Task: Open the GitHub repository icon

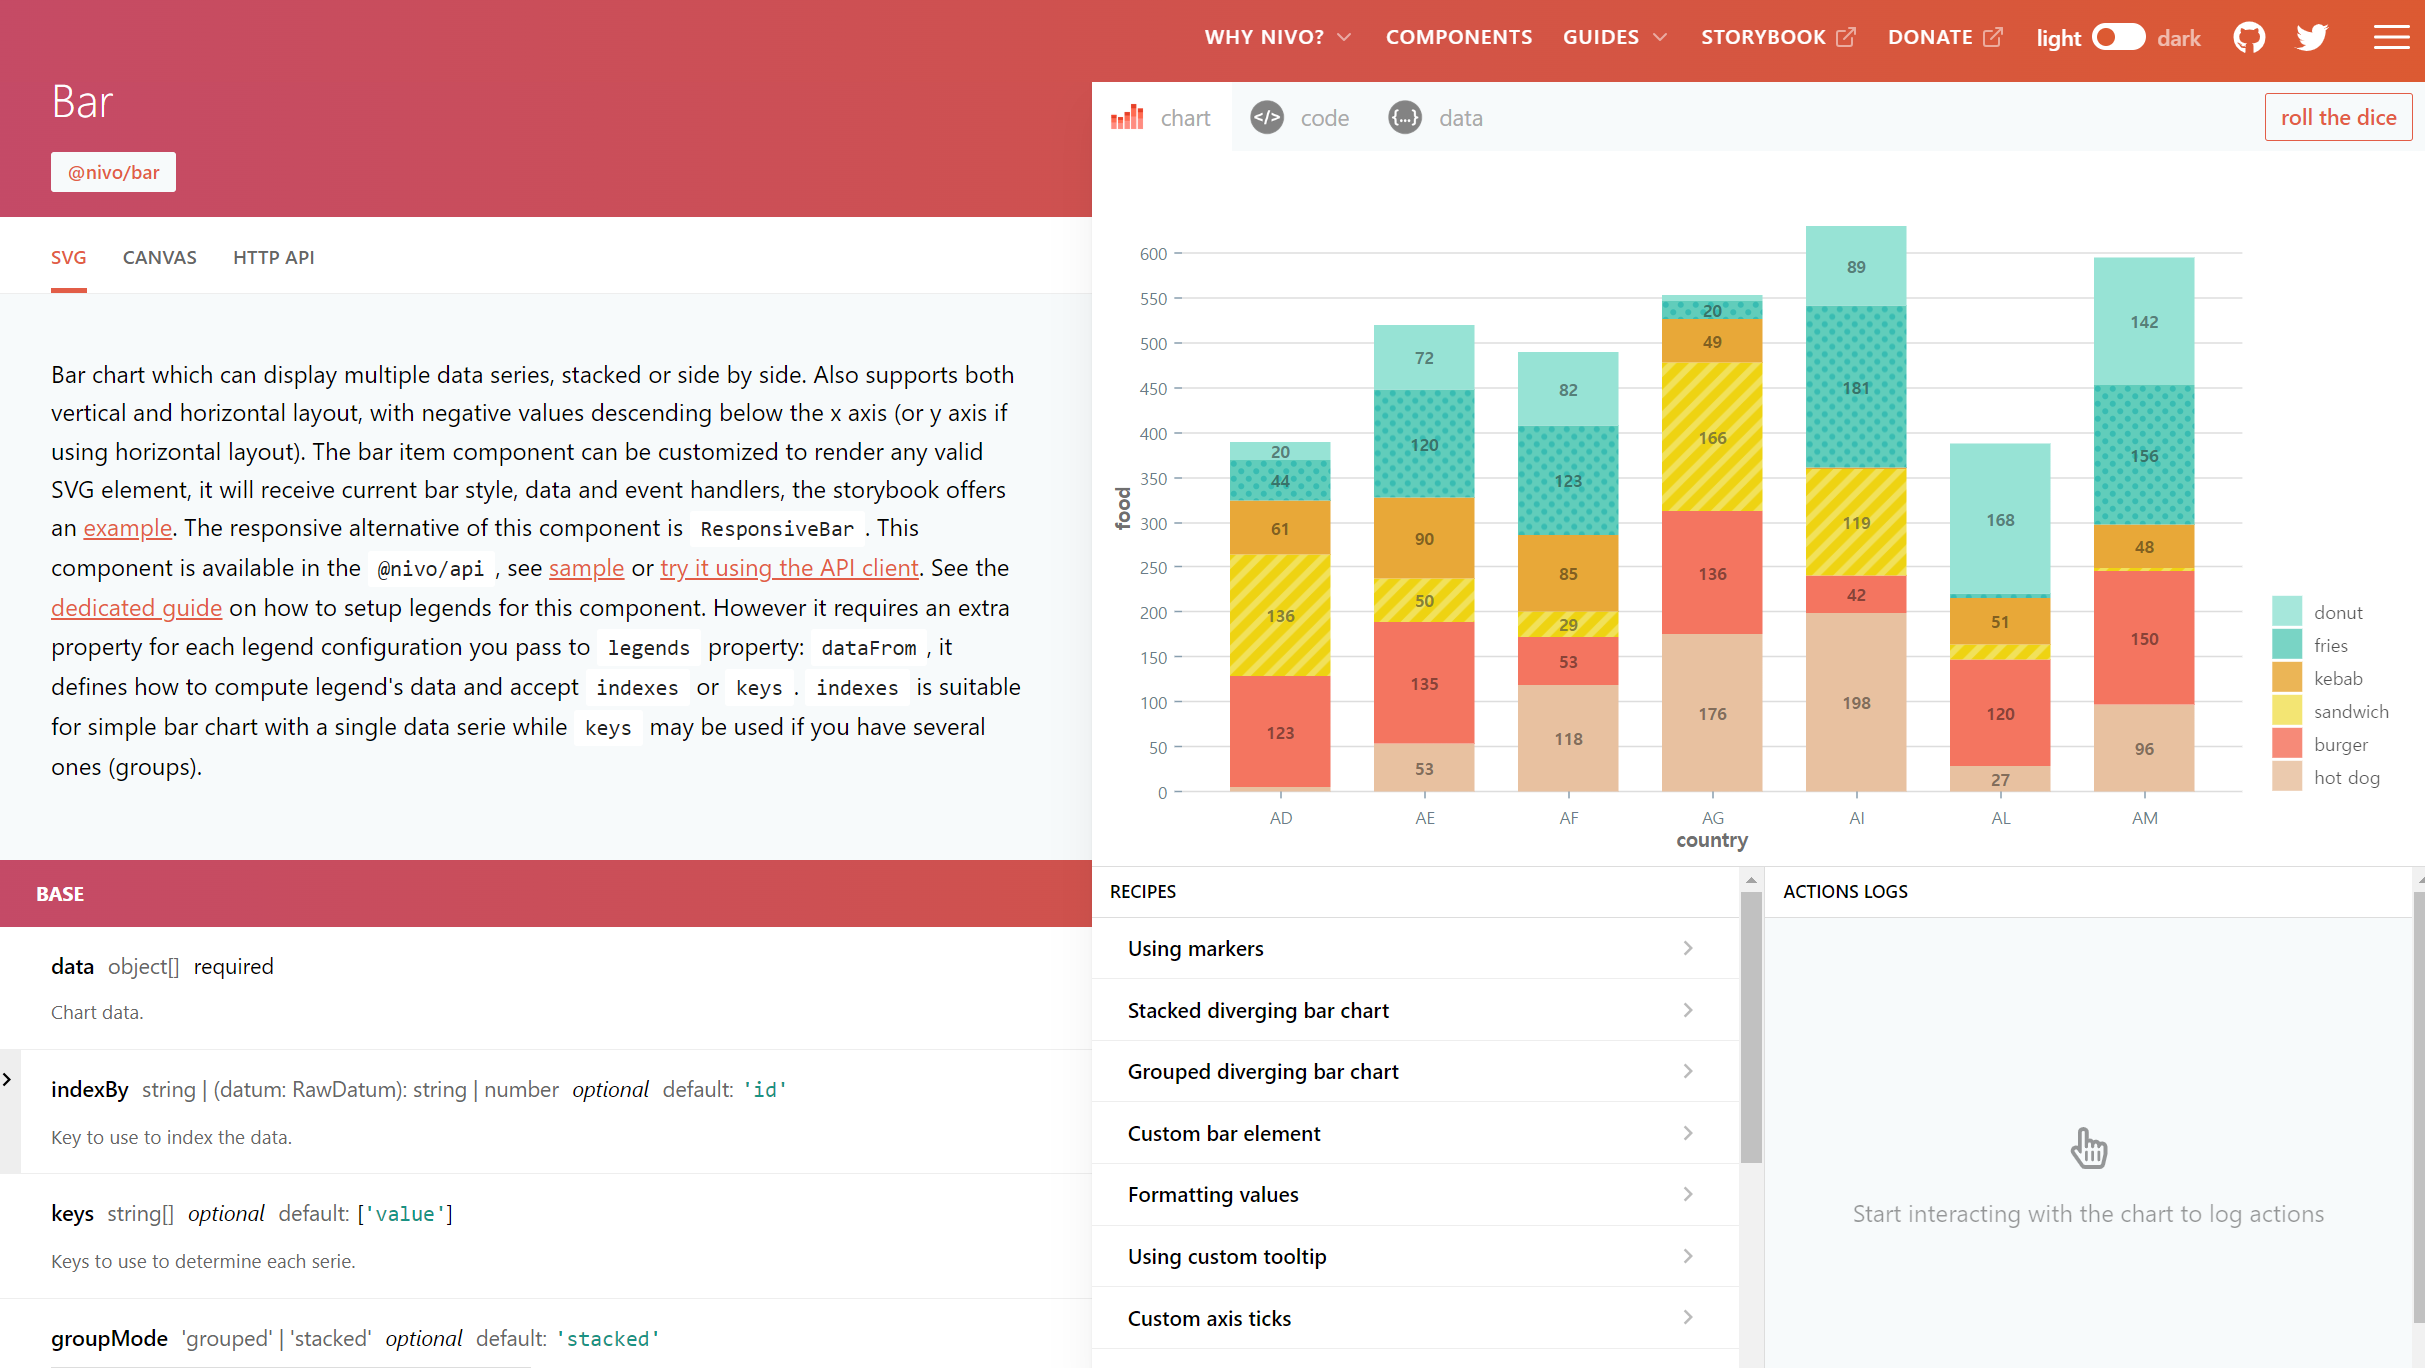Action: click(2249, 38)
